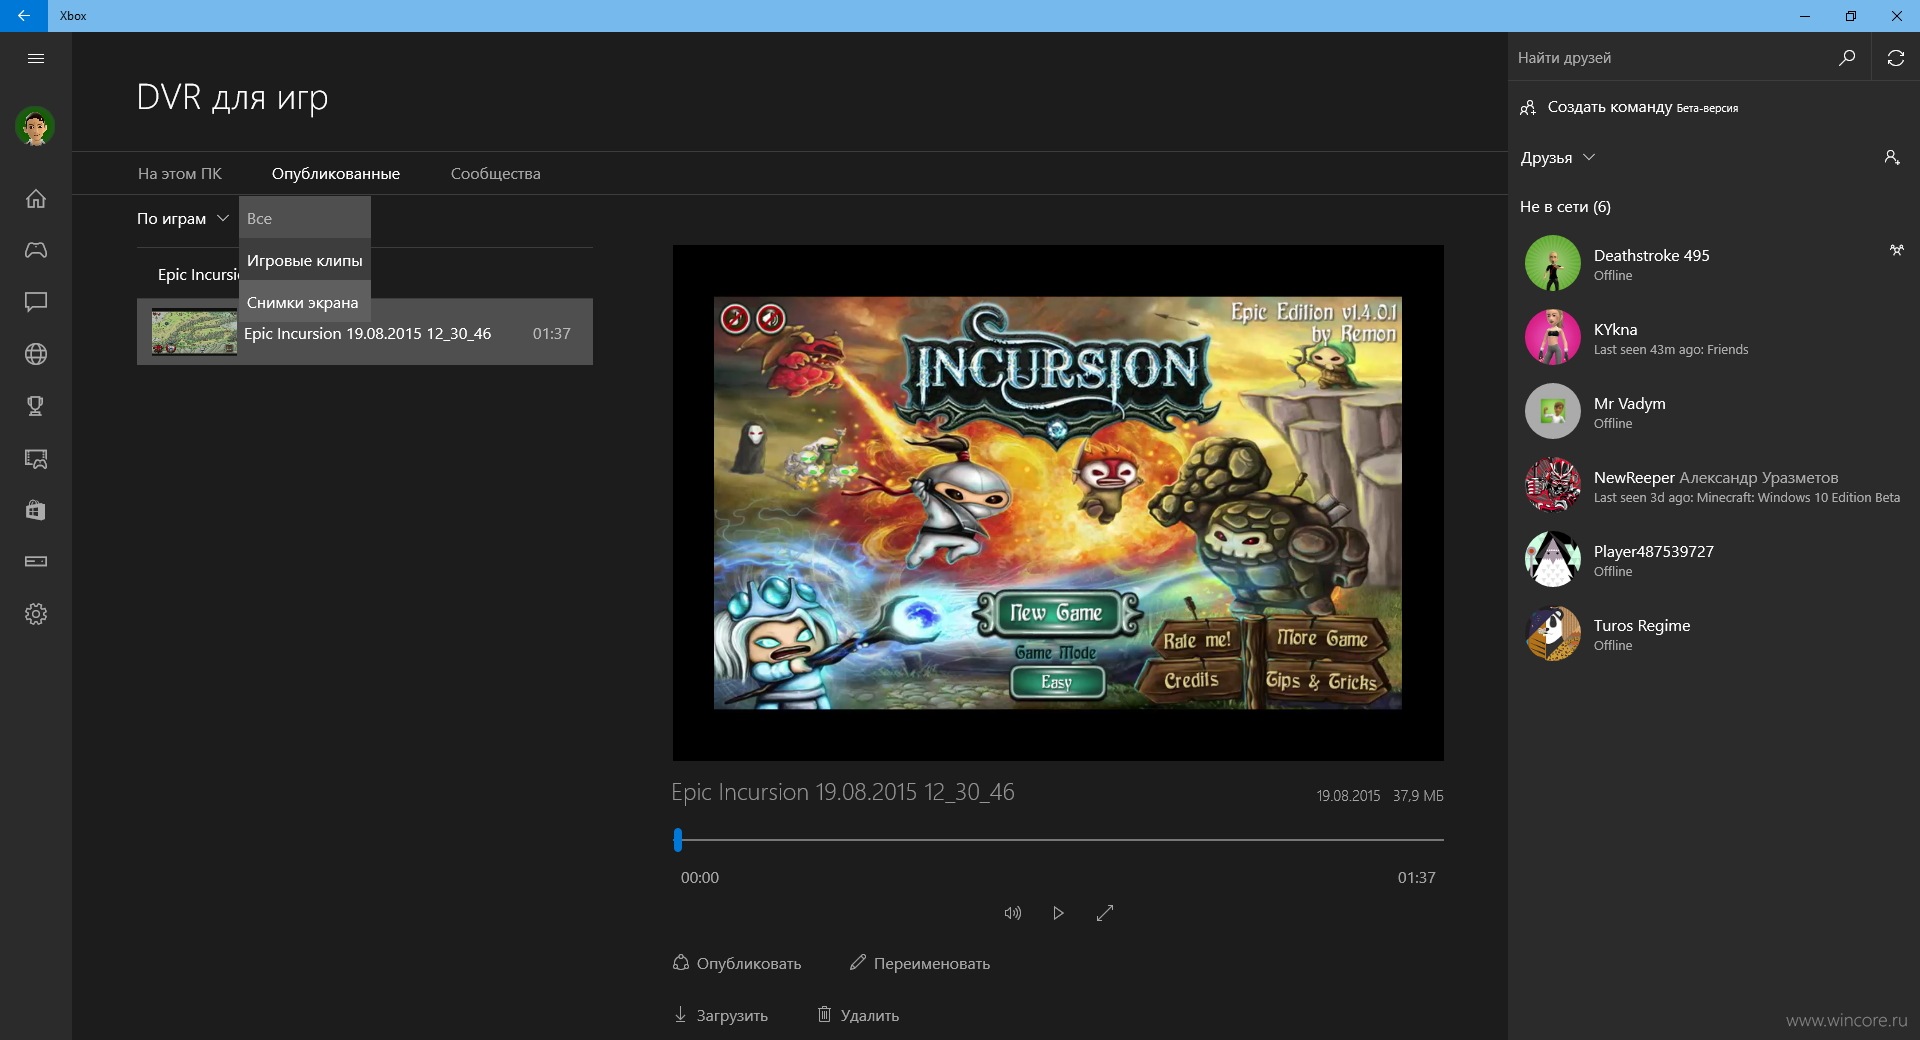1920x1040 pixels.
Task: Open the Connect console icon in sidebar
Action: click(36, 562)
